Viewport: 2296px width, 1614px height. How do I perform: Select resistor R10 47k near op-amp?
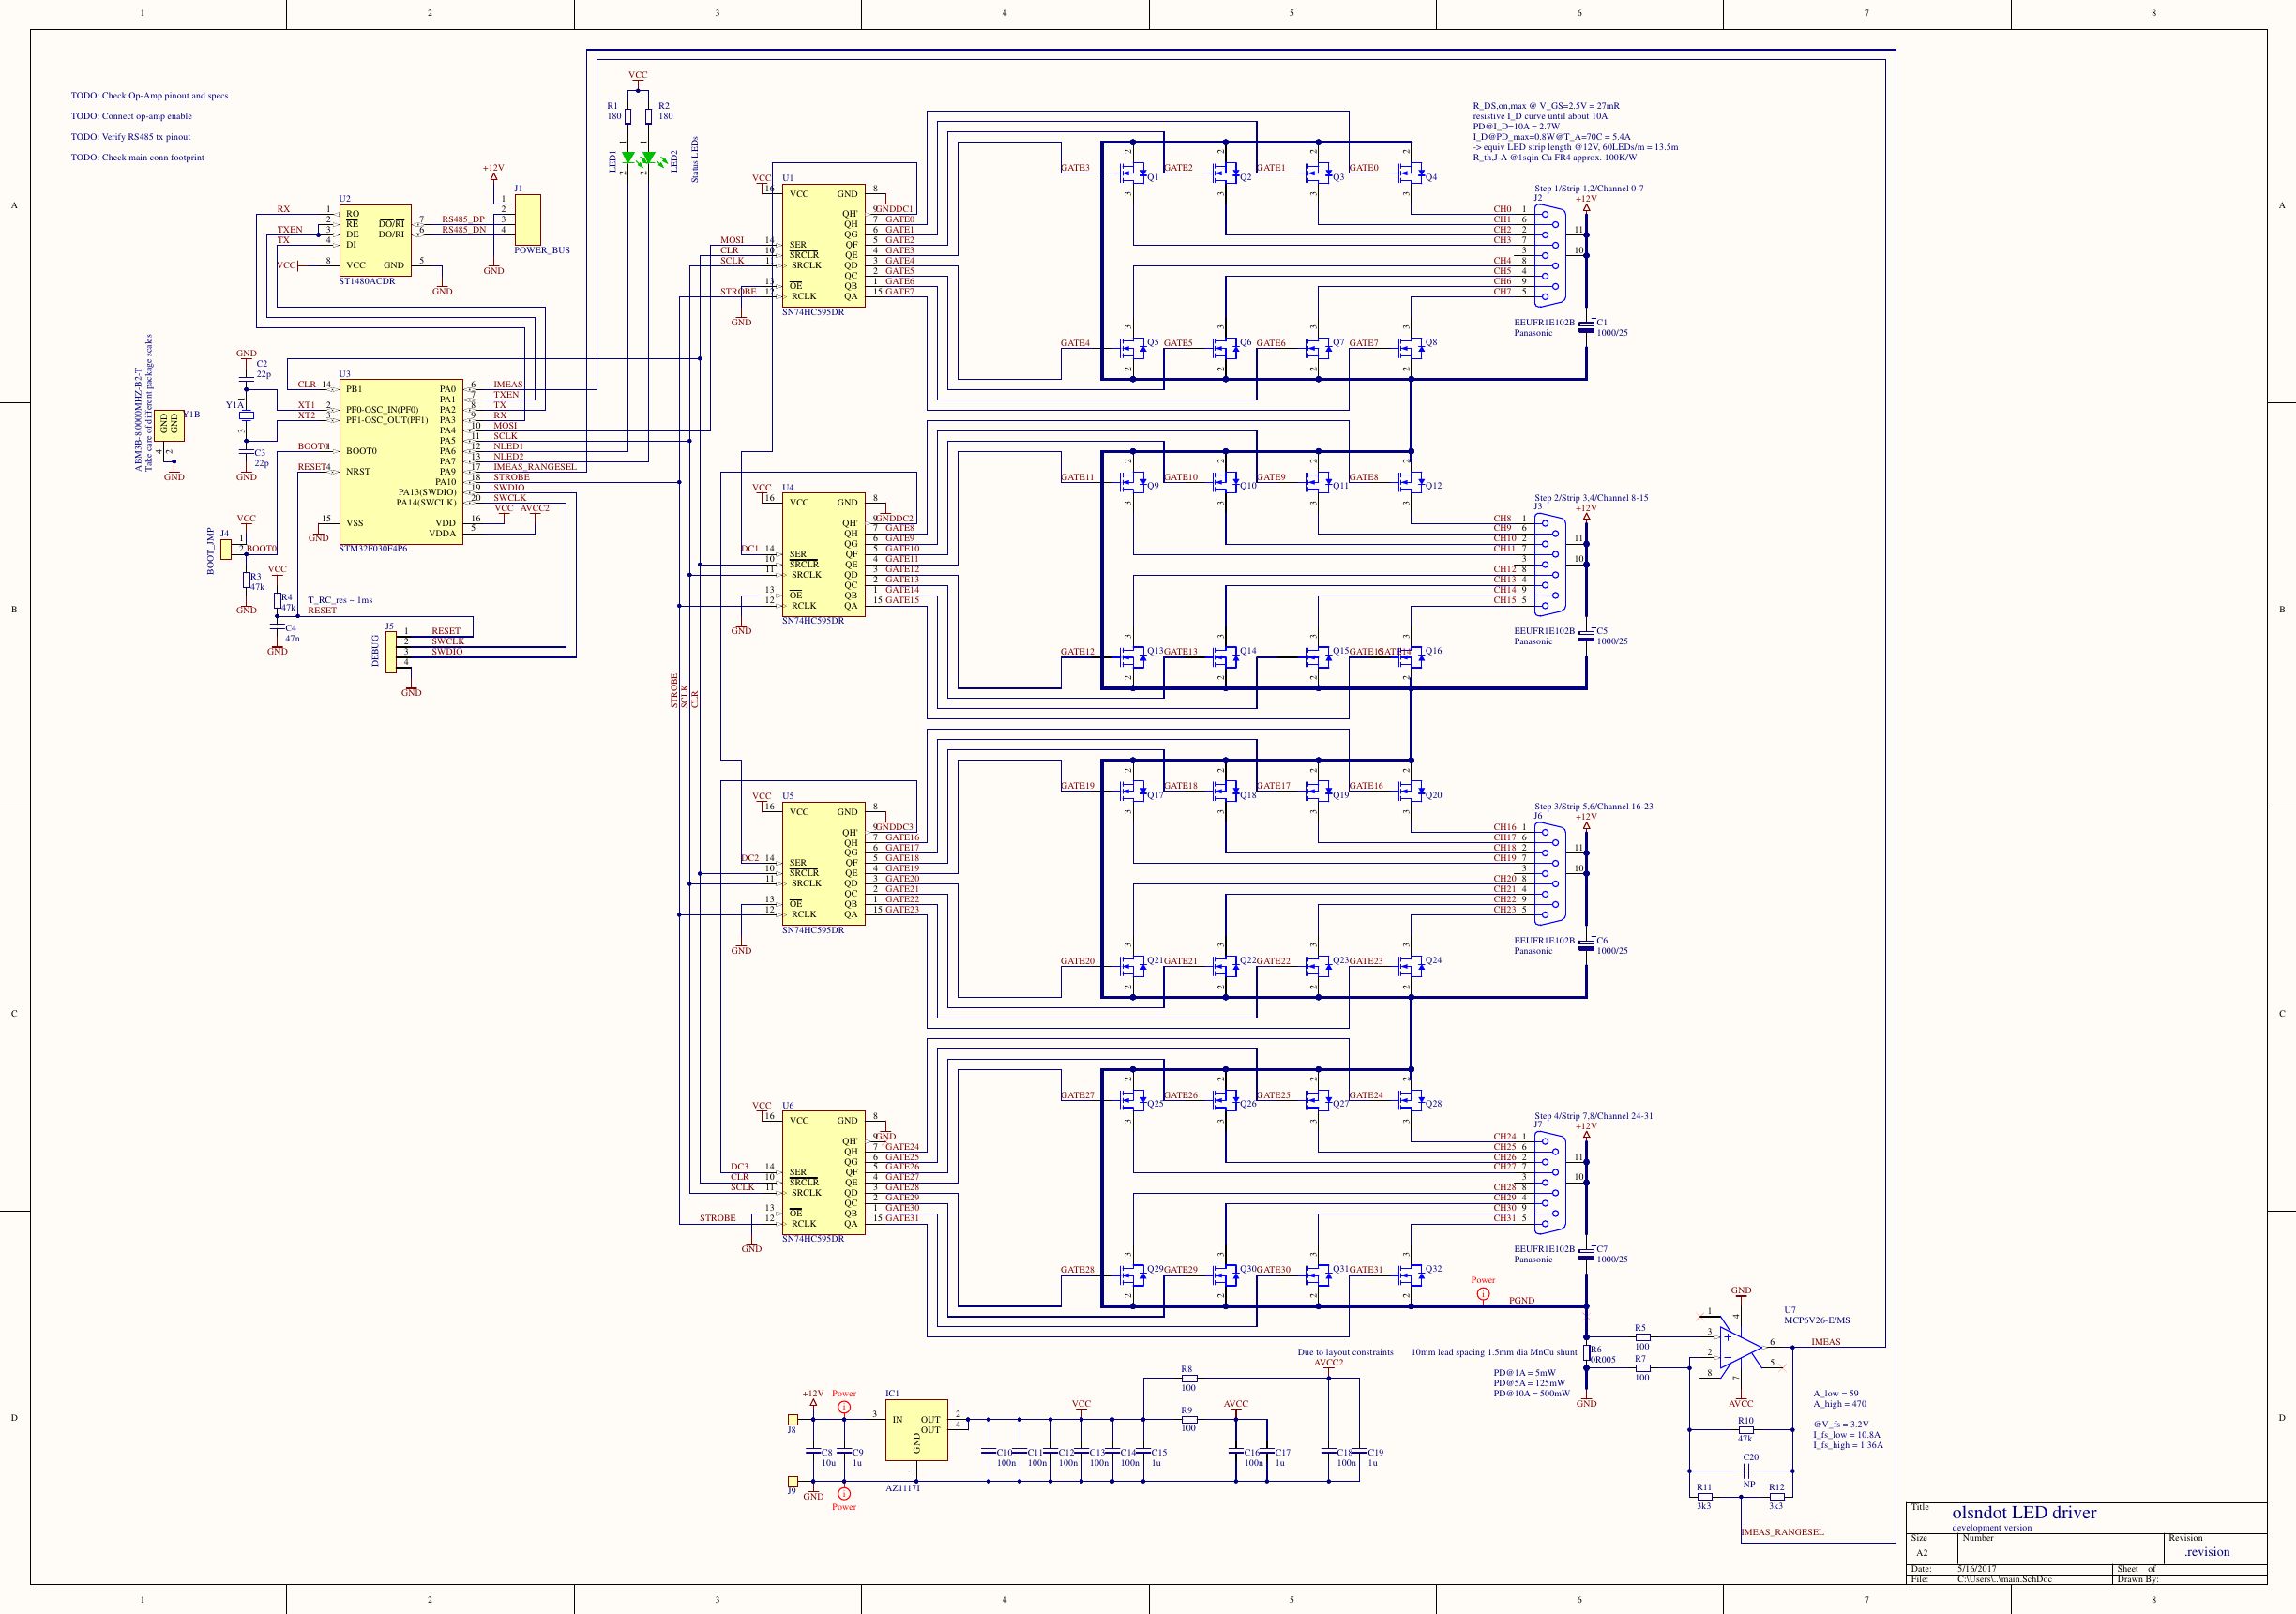tap(1745, 1429)
